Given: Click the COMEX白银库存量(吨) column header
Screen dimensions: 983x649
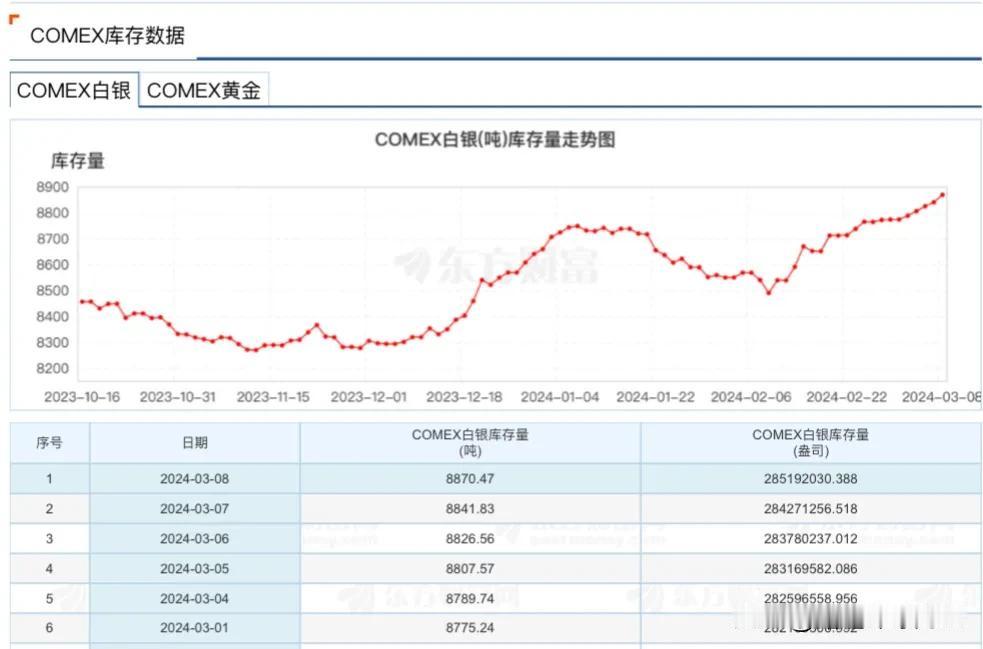Looking at the screenshot, I should 470,443.
